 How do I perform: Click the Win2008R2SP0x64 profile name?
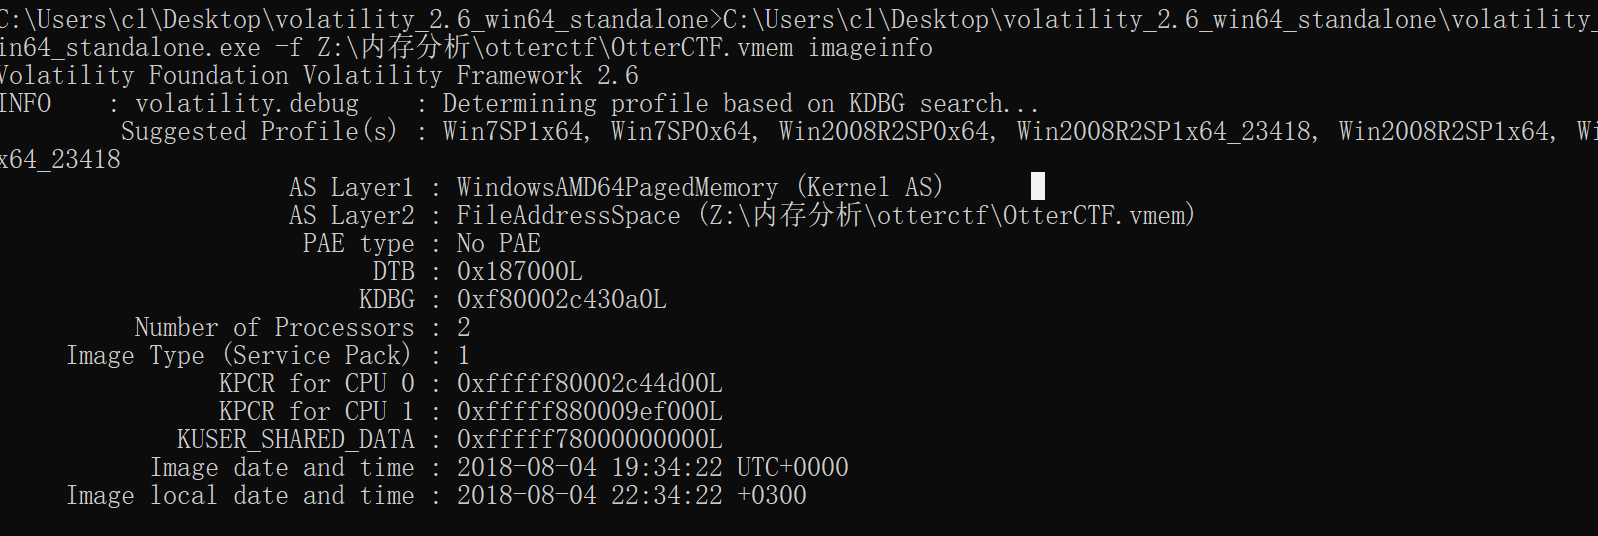coord(887,131)
